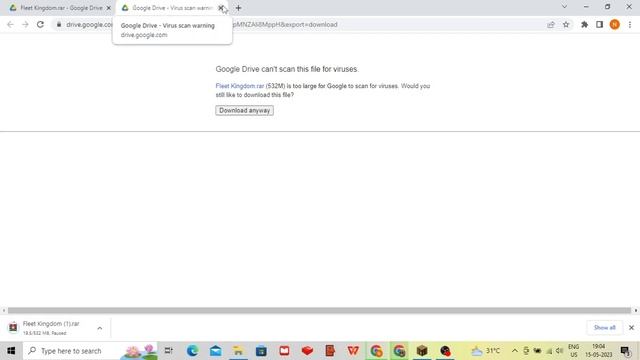This screenshot has height=360, width=640.
Task: Open the Fleet Kingdom.rar link
Action: point(240,86)
